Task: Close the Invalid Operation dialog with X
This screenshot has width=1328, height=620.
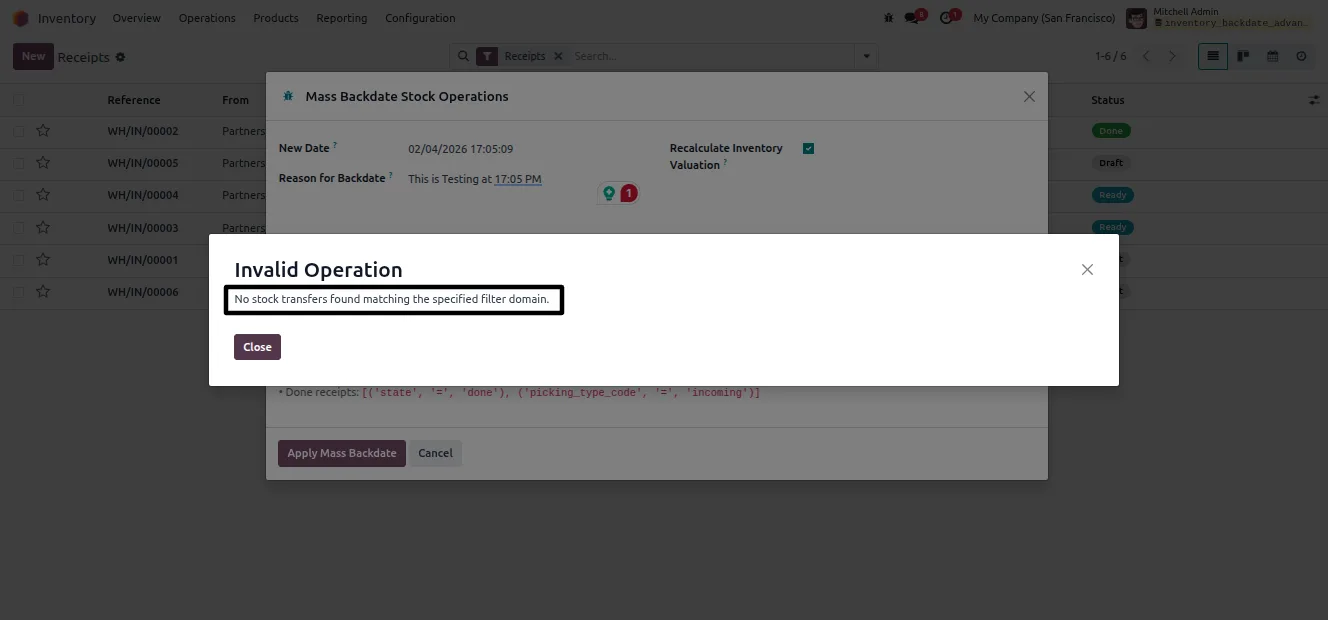Action: (1087, 270)
